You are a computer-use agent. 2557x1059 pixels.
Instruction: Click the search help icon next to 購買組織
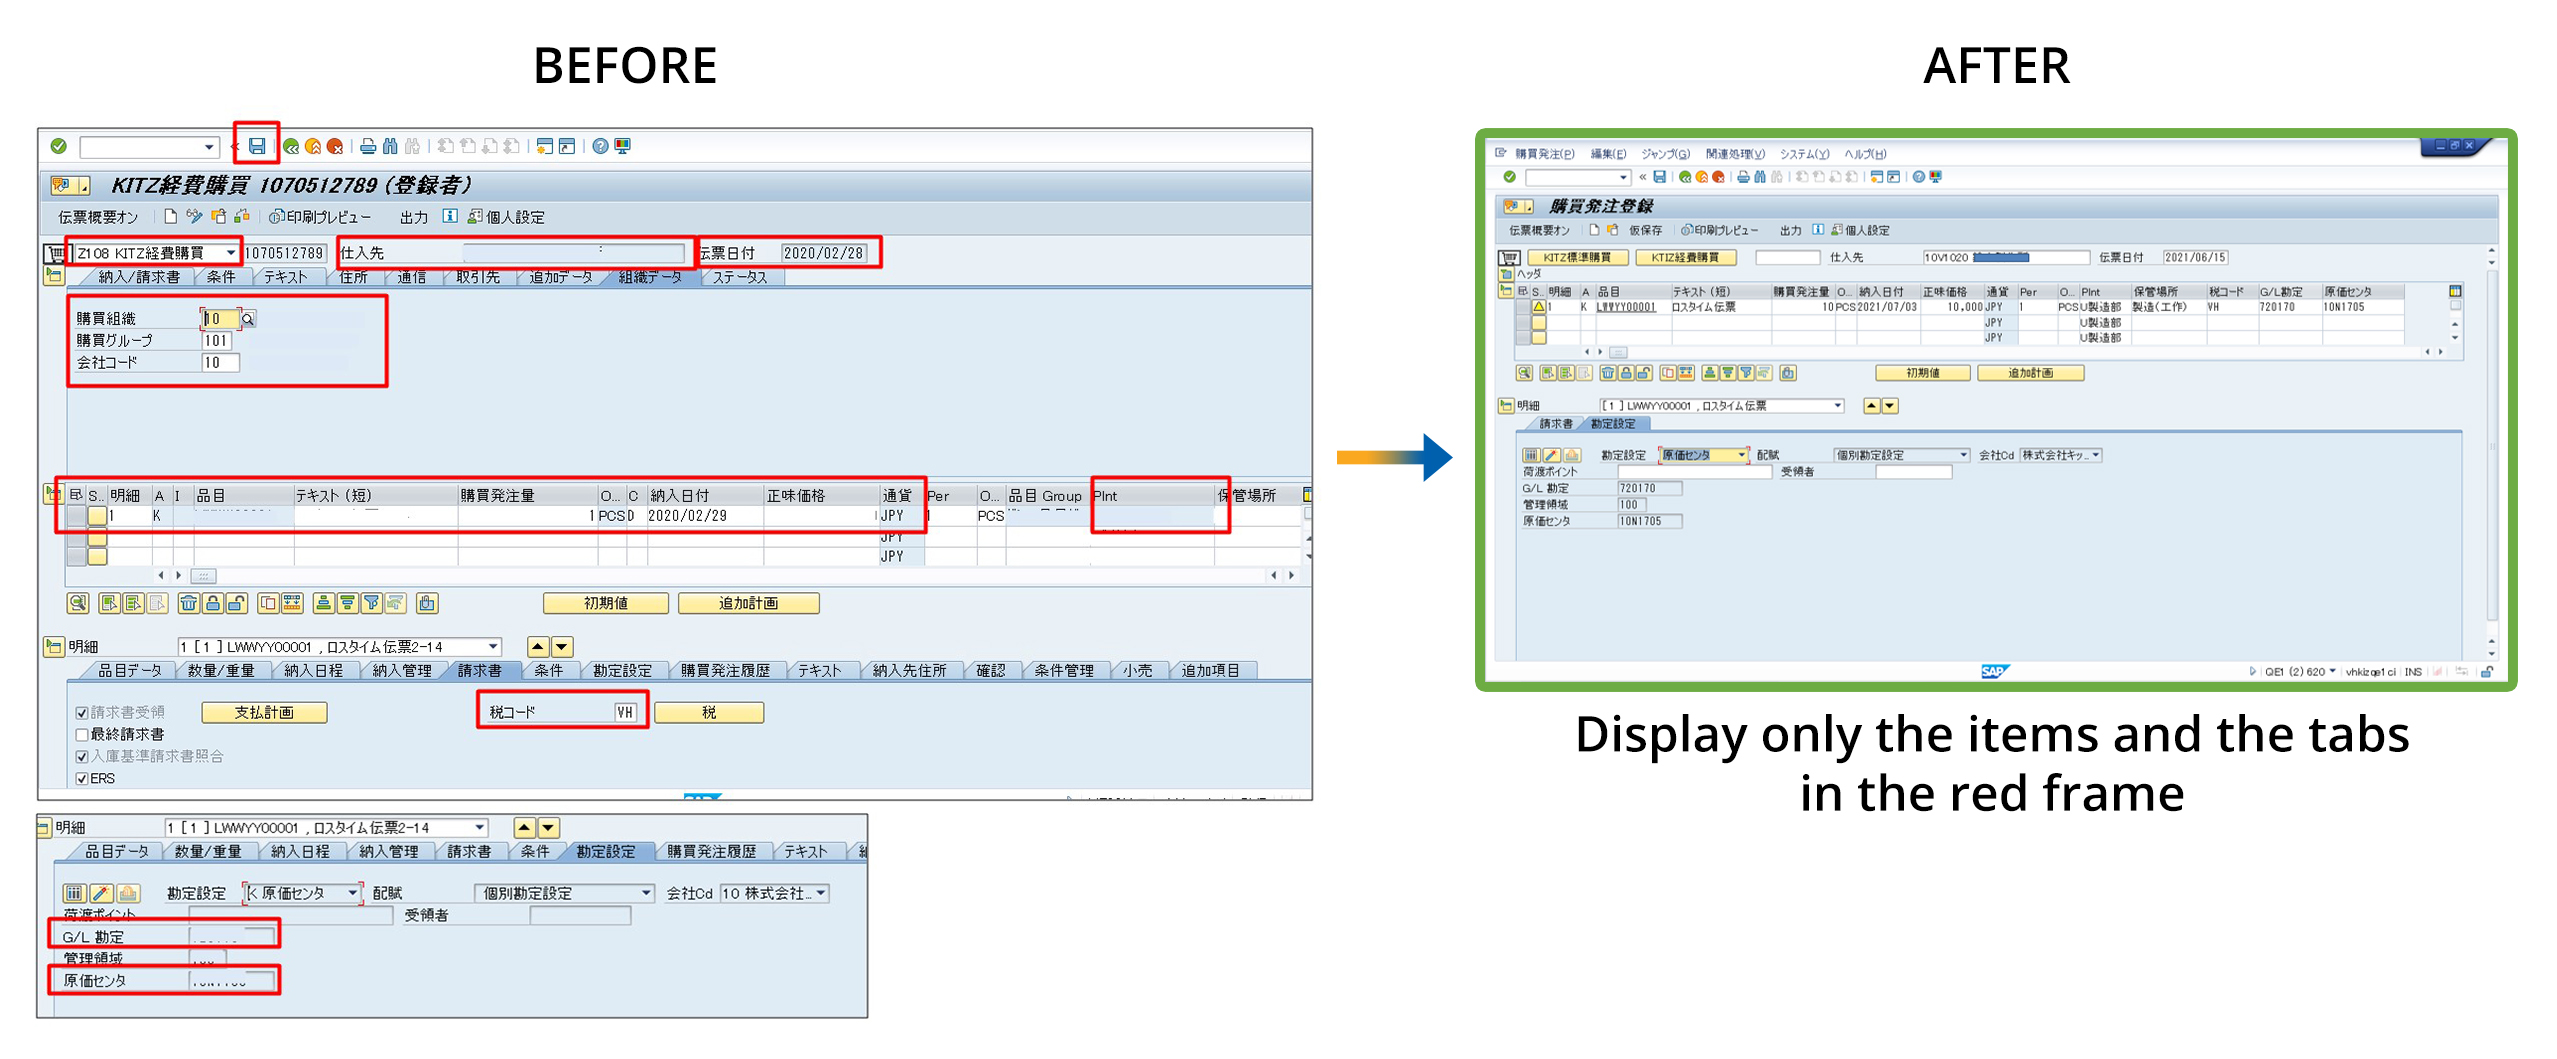pos(247,319)
